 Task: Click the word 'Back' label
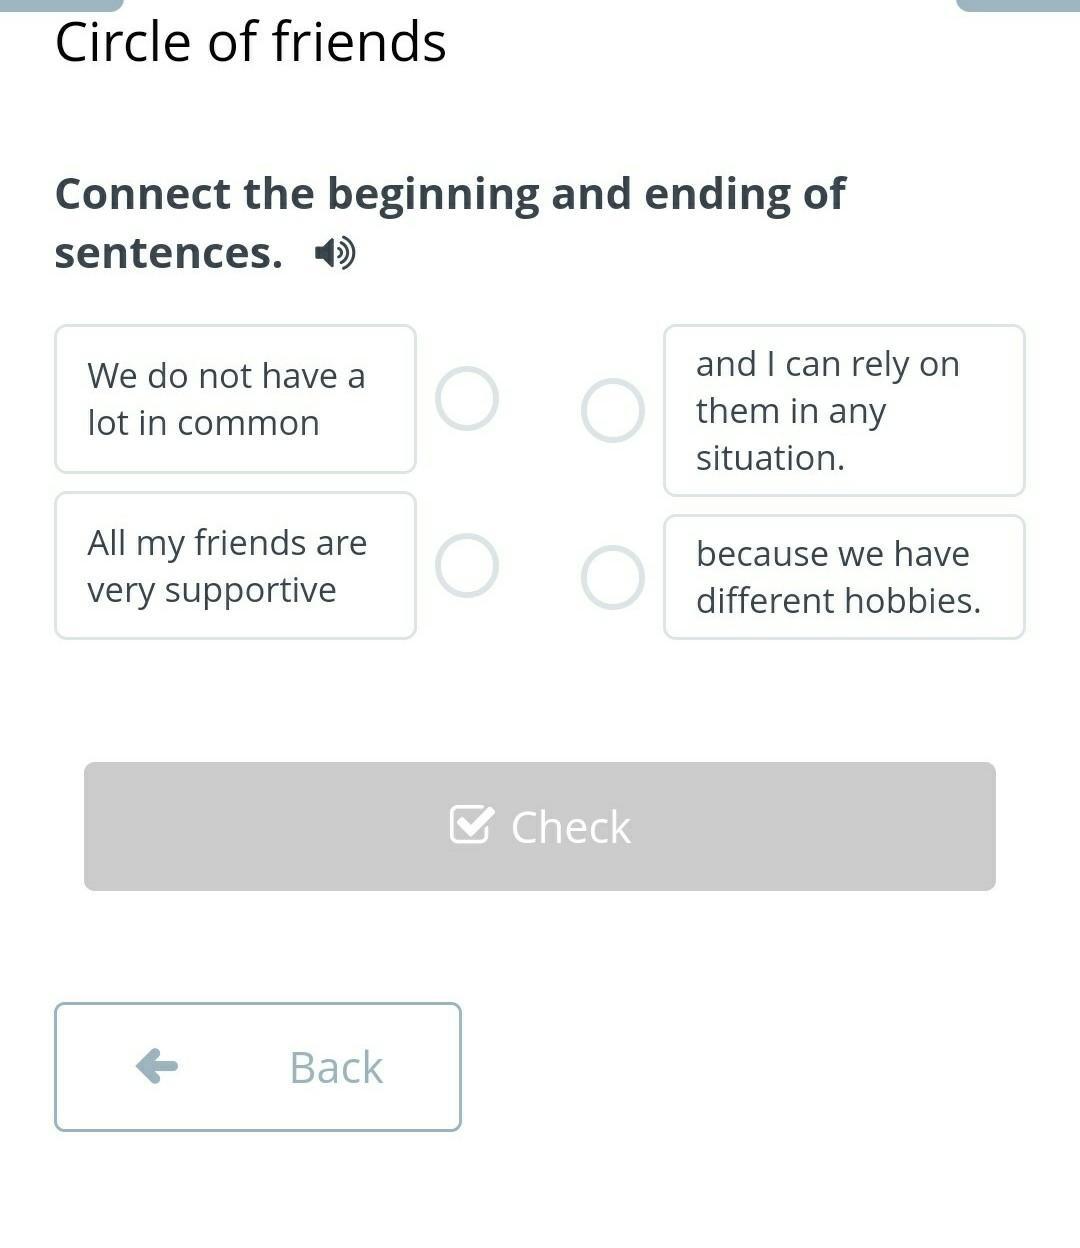click(336, 1067)
